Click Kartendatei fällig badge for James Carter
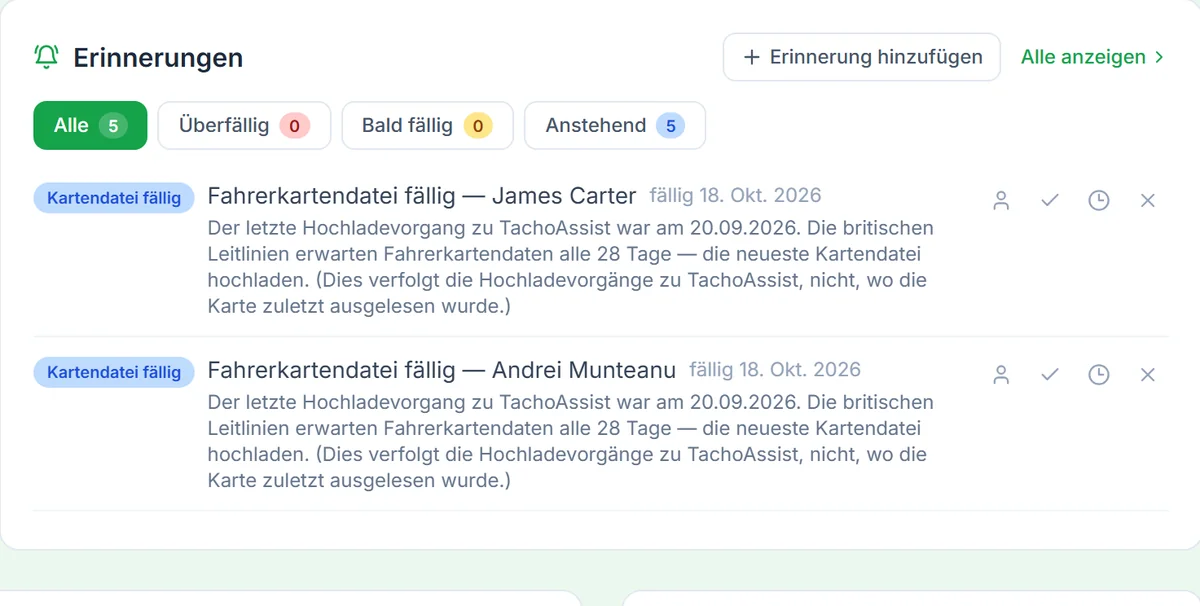Screen dimensions: 1200x606 pyautogui.click(x=114, y=198)
